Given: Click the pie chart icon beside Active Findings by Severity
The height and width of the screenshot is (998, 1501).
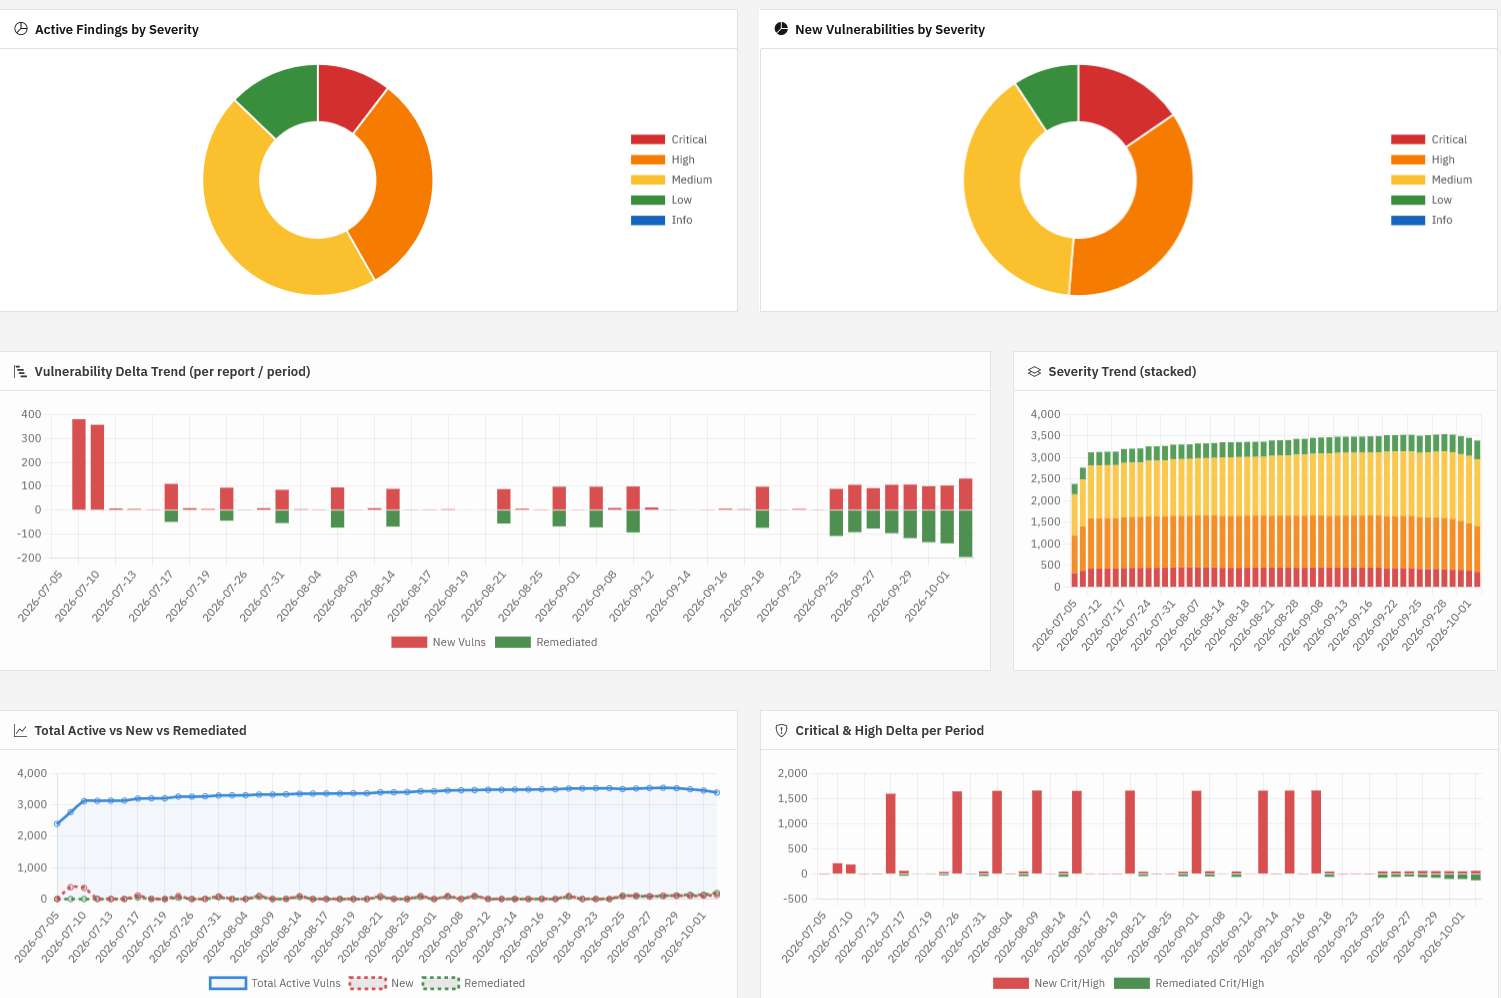Looking at the screenshot, I should point(21,29).
